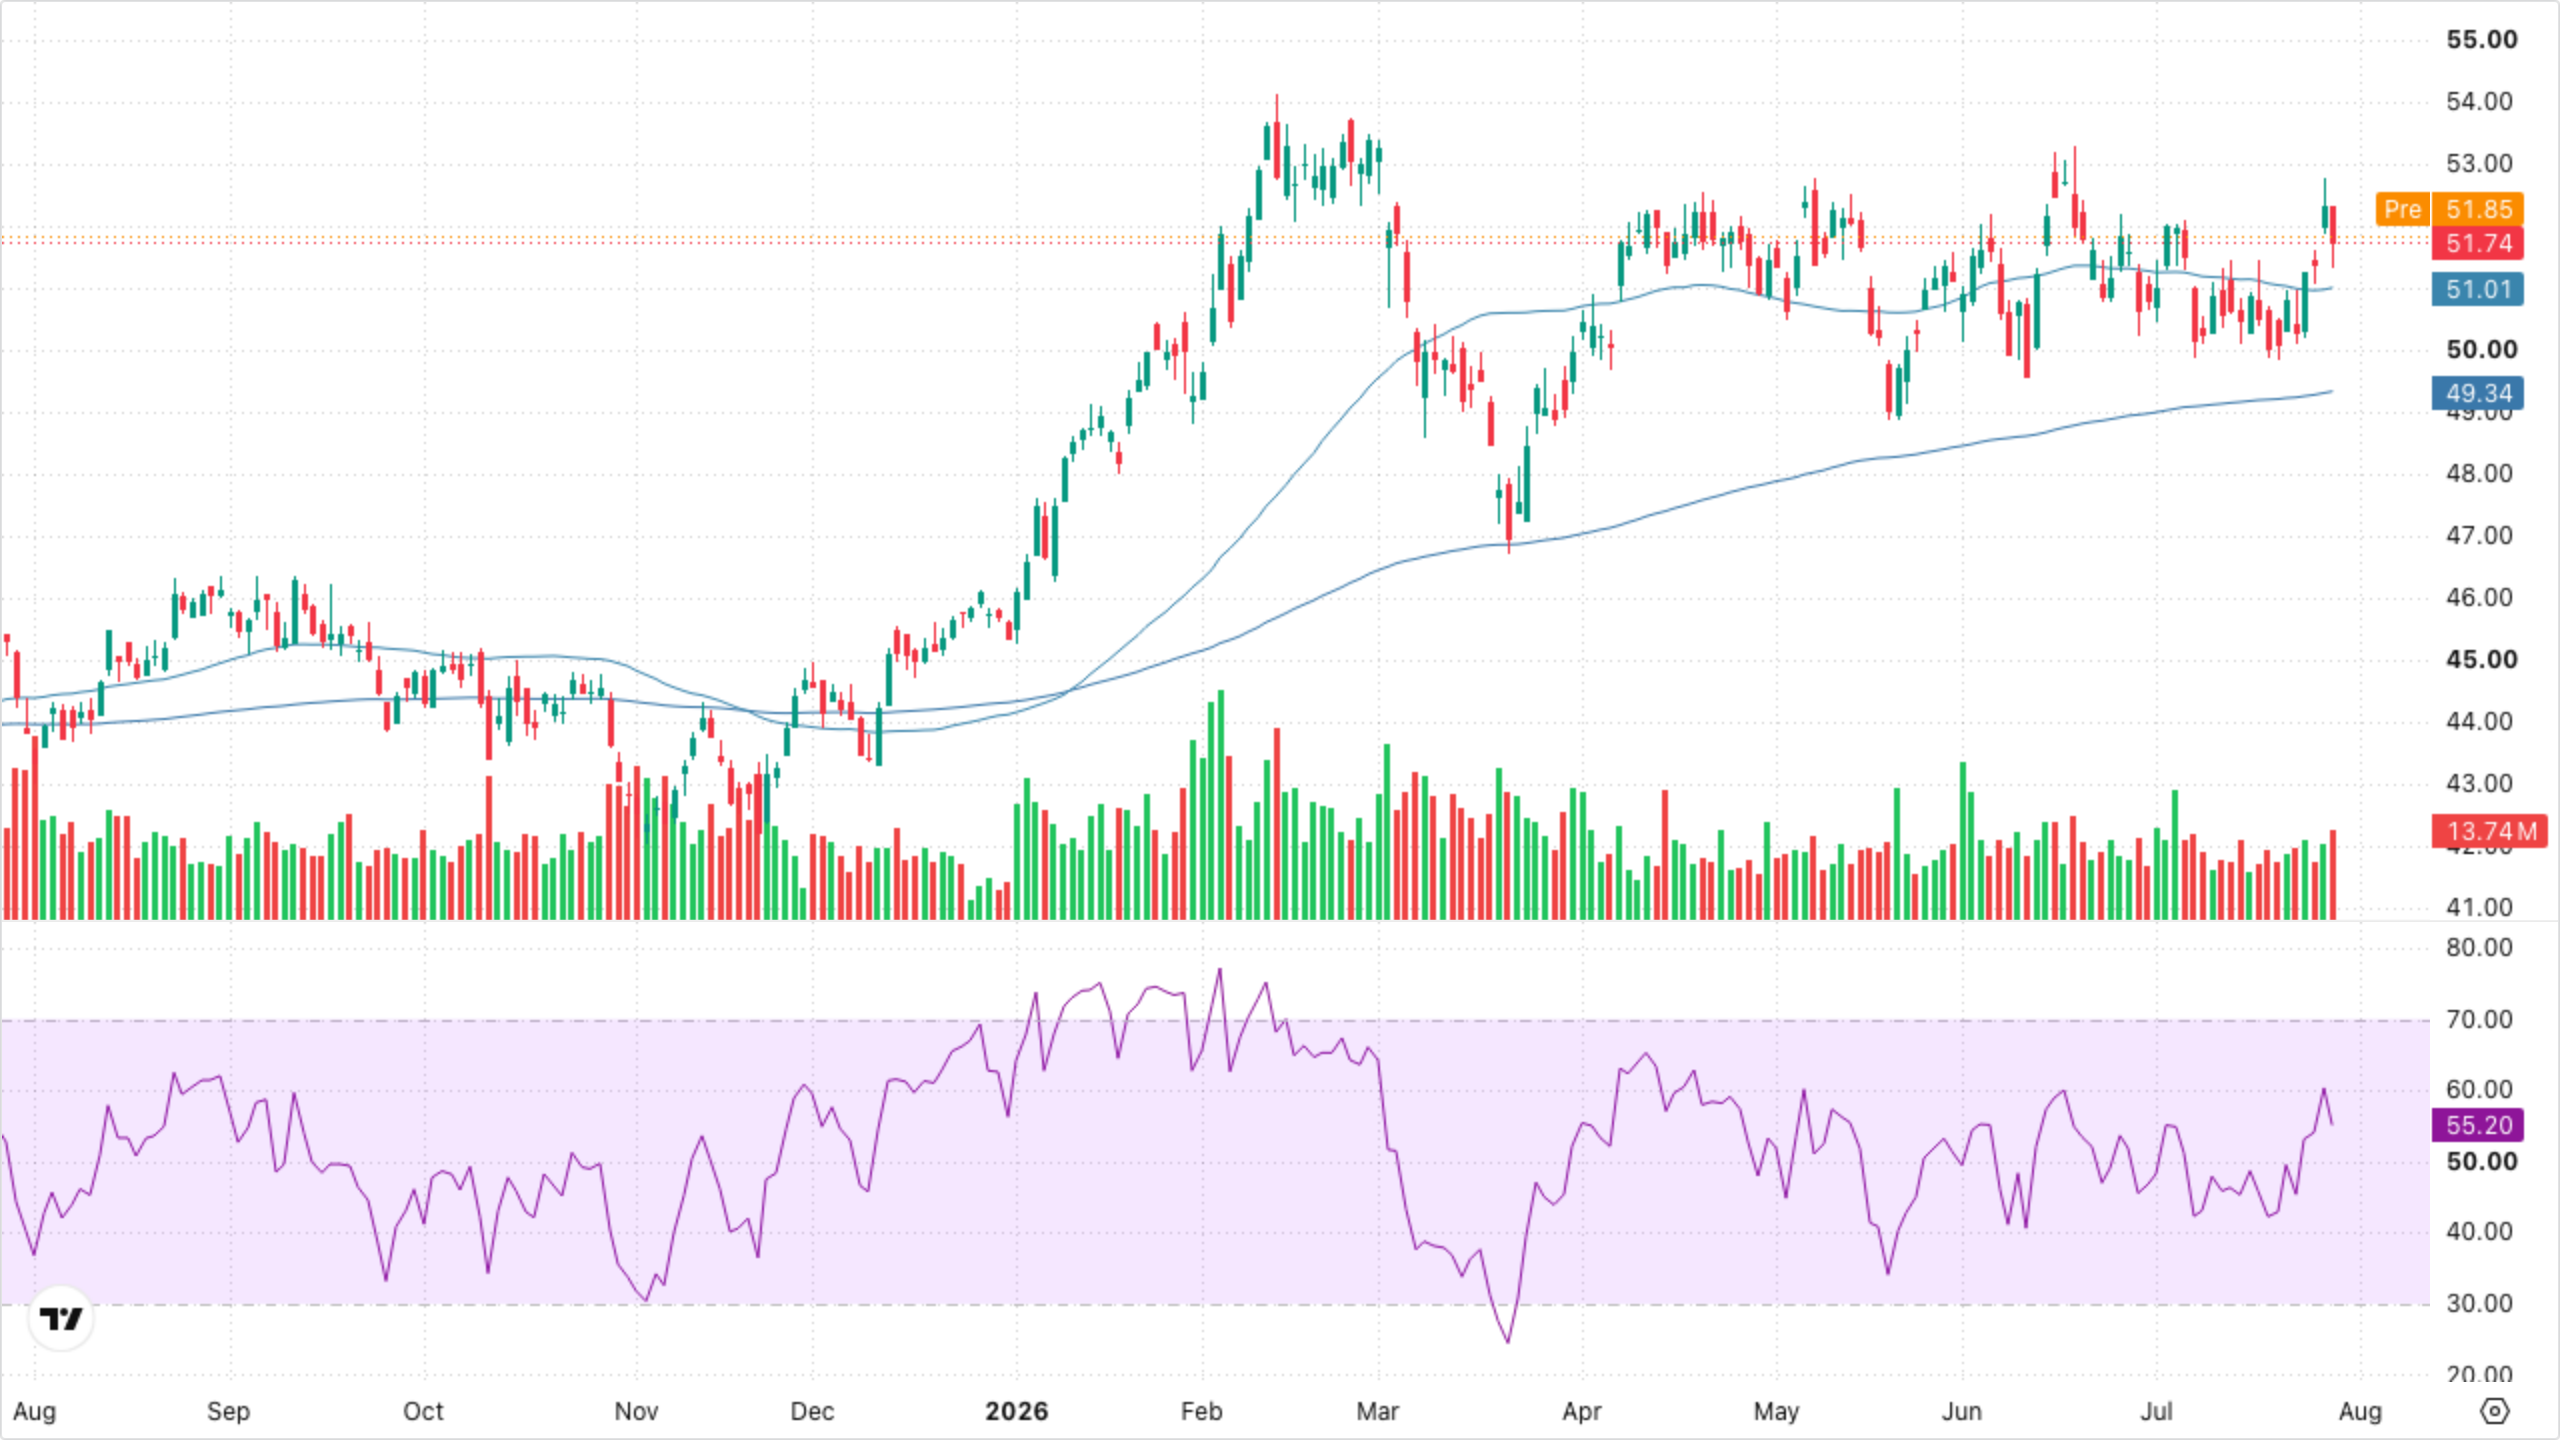Click the purple 55.20 RSI value label
The image size is (2560, 1440).
point(2478,1125)
